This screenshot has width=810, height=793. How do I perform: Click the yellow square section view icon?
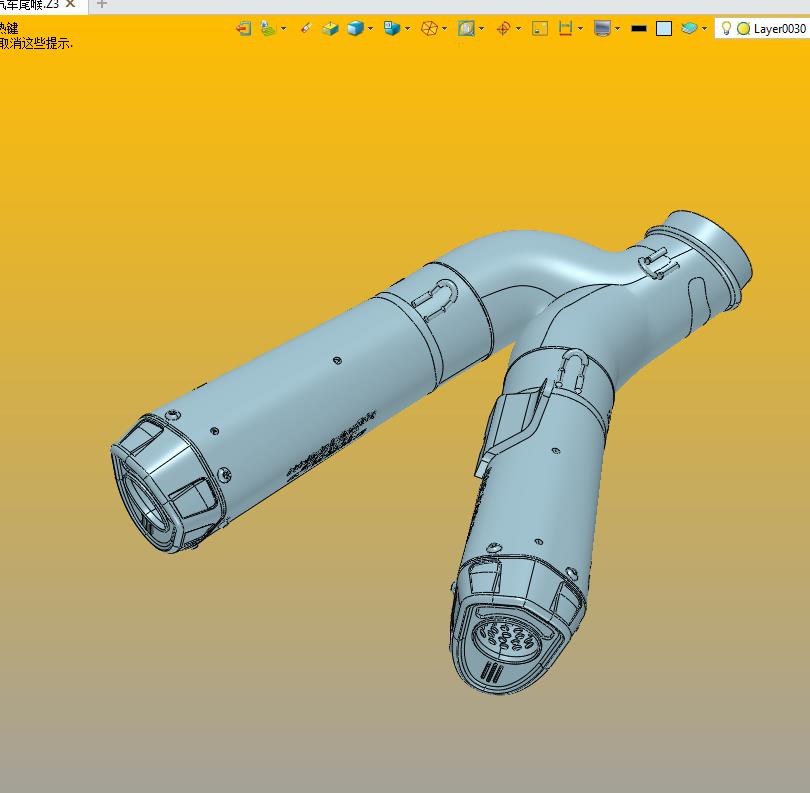click(x=540, y=28)
